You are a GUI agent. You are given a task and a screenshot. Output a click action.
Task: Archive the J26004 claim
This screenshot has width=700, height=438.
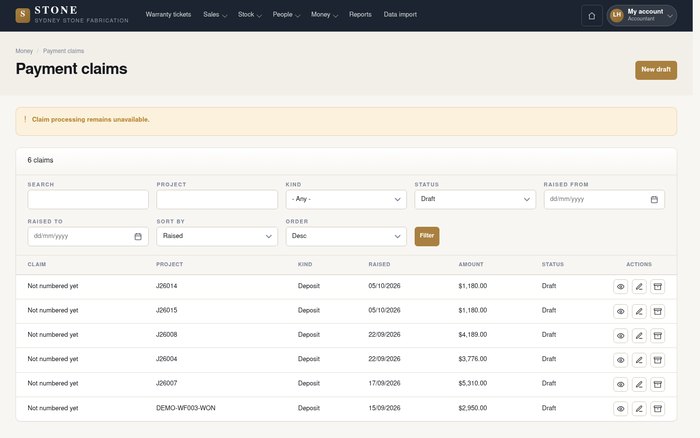(x=658, y=360)
